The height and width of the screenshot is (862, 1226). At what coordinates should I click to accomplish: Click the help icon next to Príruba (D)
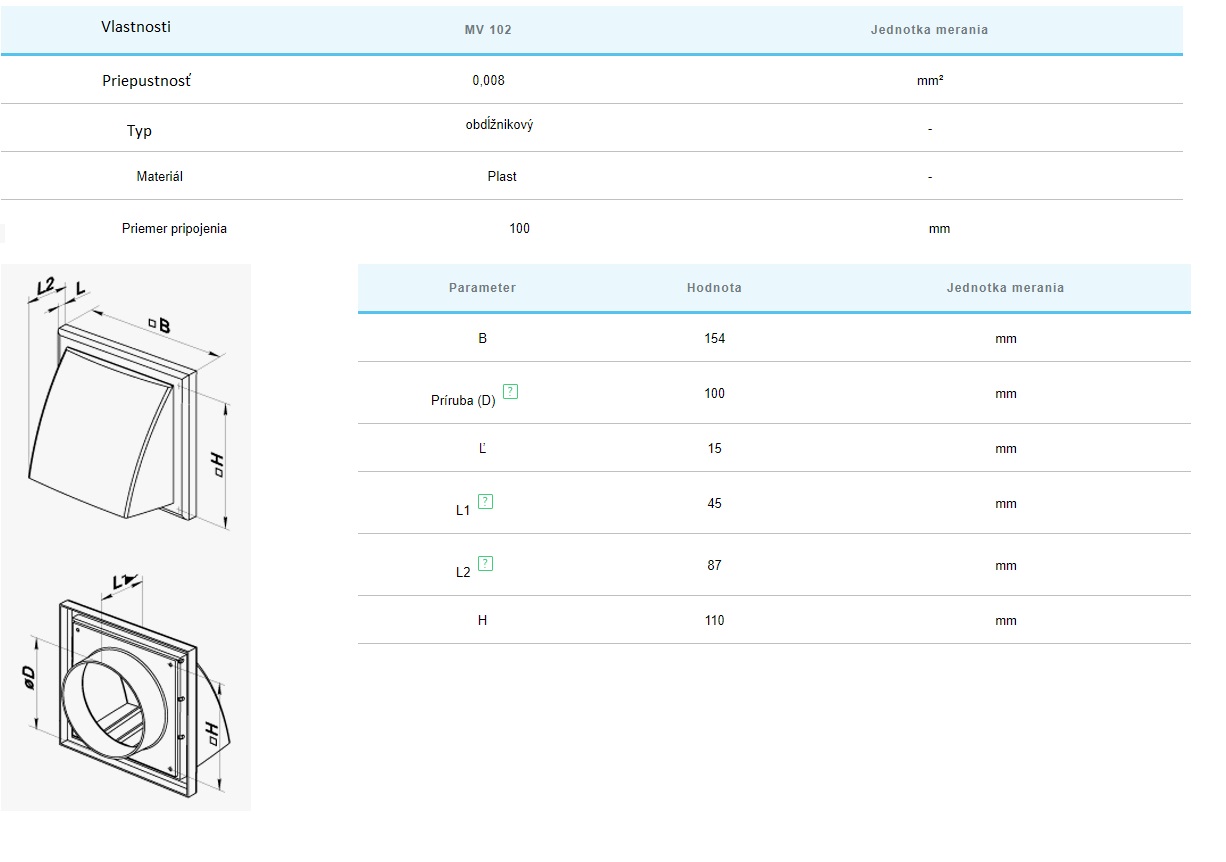(511, 391)
